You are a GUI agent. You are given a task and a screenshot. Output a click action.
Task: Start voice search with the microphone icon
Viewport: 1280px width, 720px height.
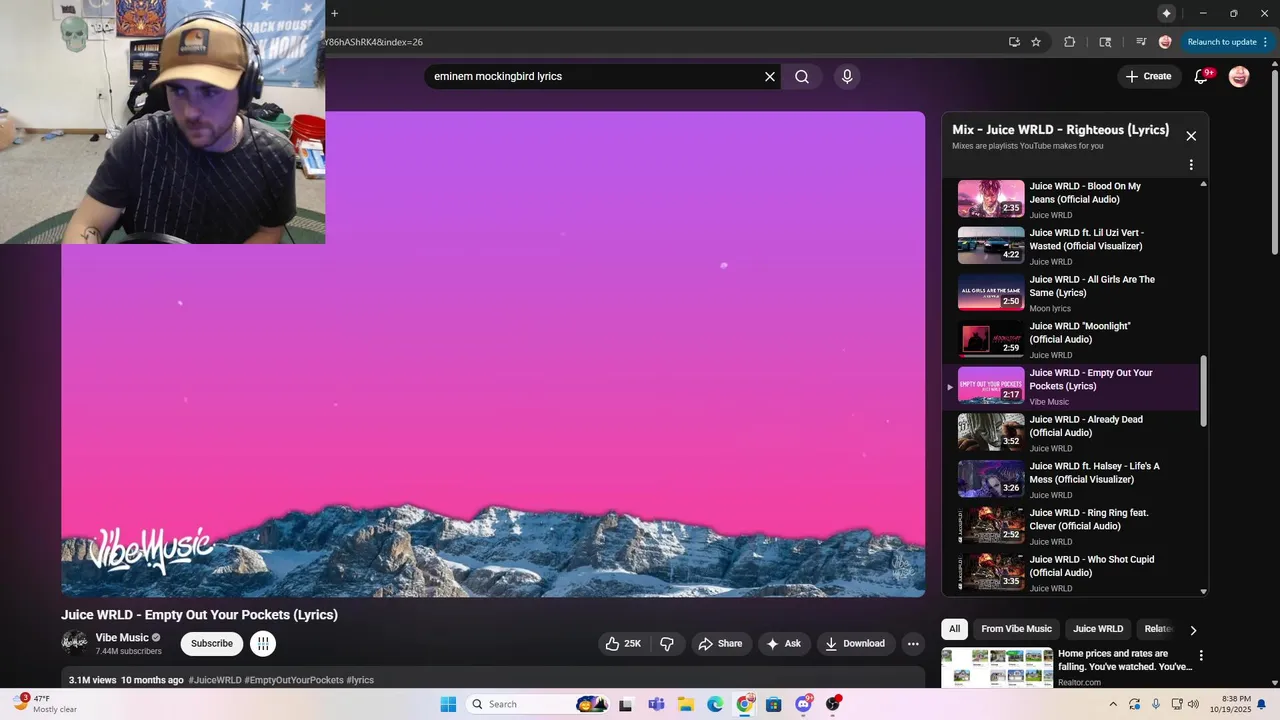coord(847,77)
